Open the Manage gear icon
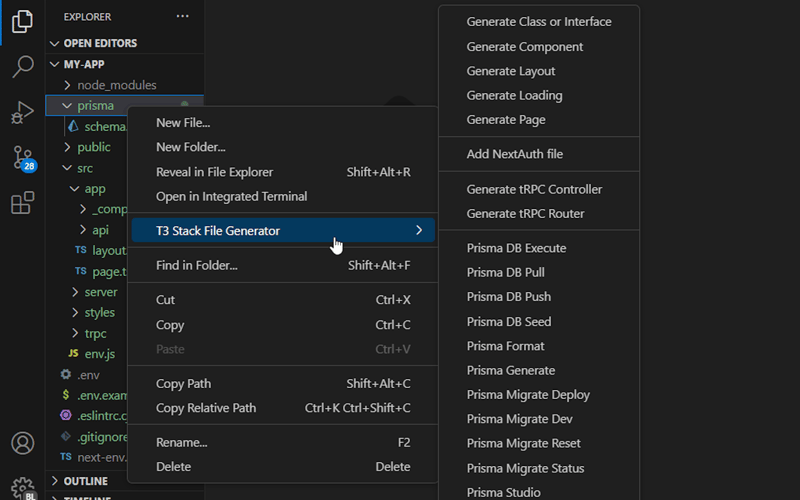Screen dimensions: 800x500 click(x=22, y=488)
